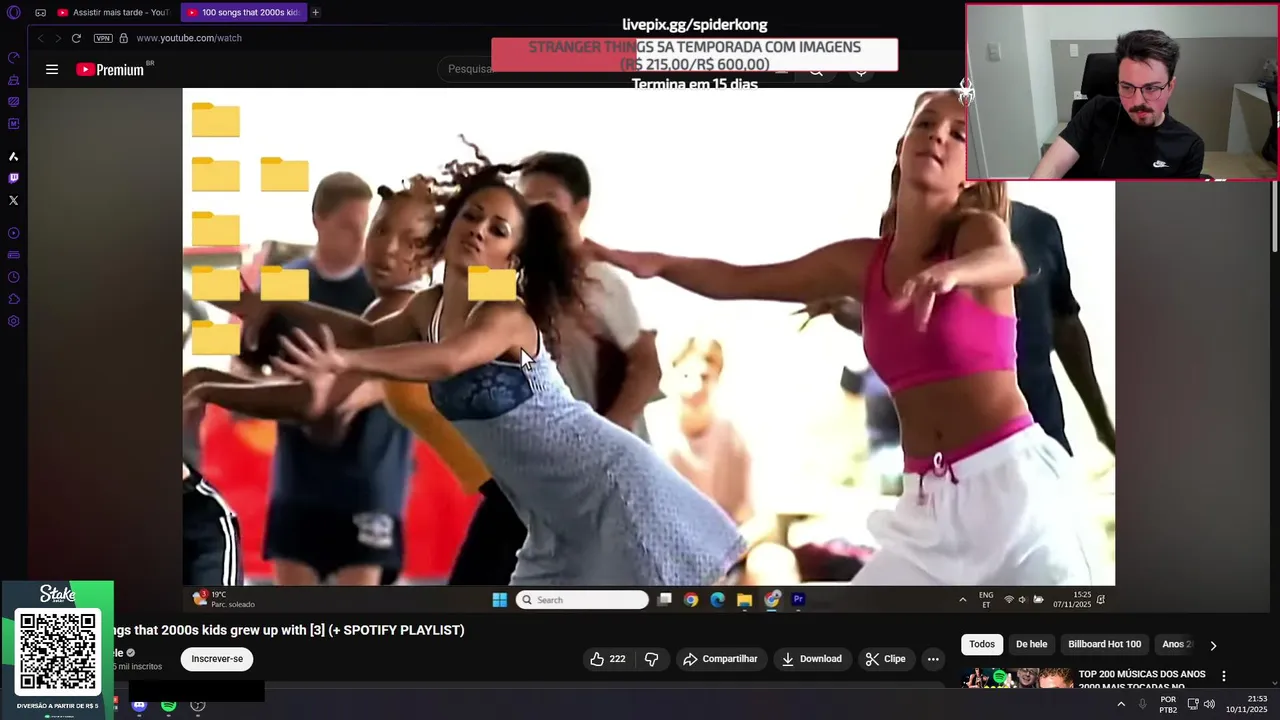Open options menu for TOP 200 video
The image size is (1280, 720).
tap(1223, 677)
